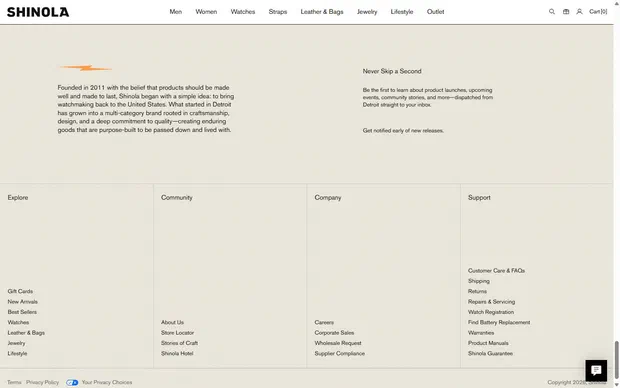
Task: Open the Outlet menu
Action: click(x=435, y=12)
